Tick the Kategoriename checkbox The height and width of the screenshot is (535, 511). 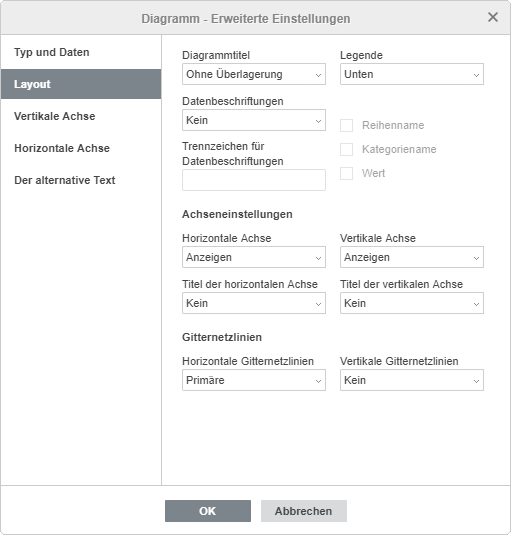(x=346, y=149)
